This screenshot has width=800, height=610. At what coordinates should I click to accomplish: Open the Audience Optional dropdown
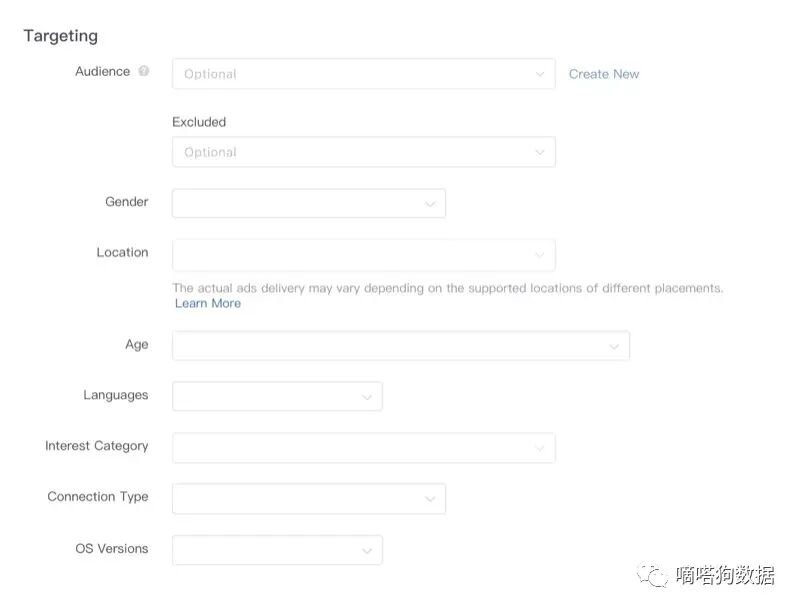(x=364, y=74)
